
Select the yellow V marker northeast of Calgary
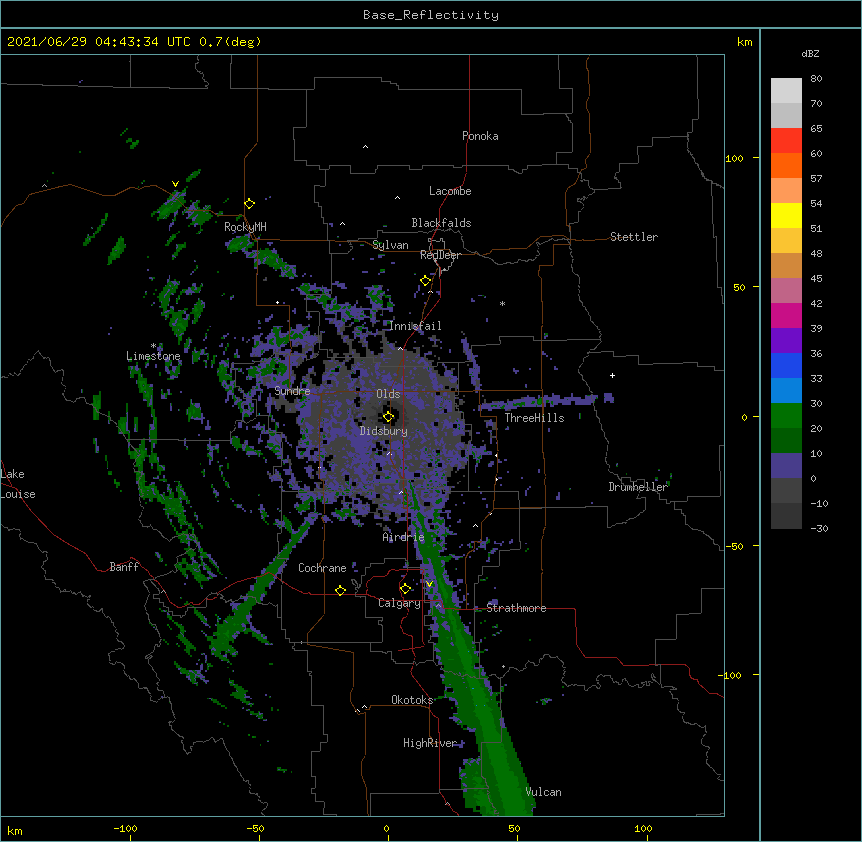[x=429, y=584]
